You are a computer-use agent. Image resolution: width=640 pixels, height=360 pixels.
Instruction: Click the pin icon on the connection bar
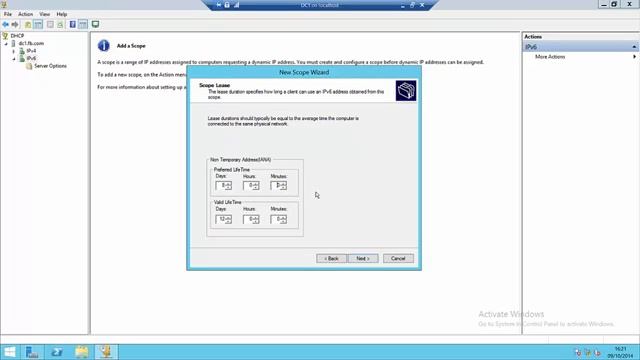pos(219,5)
